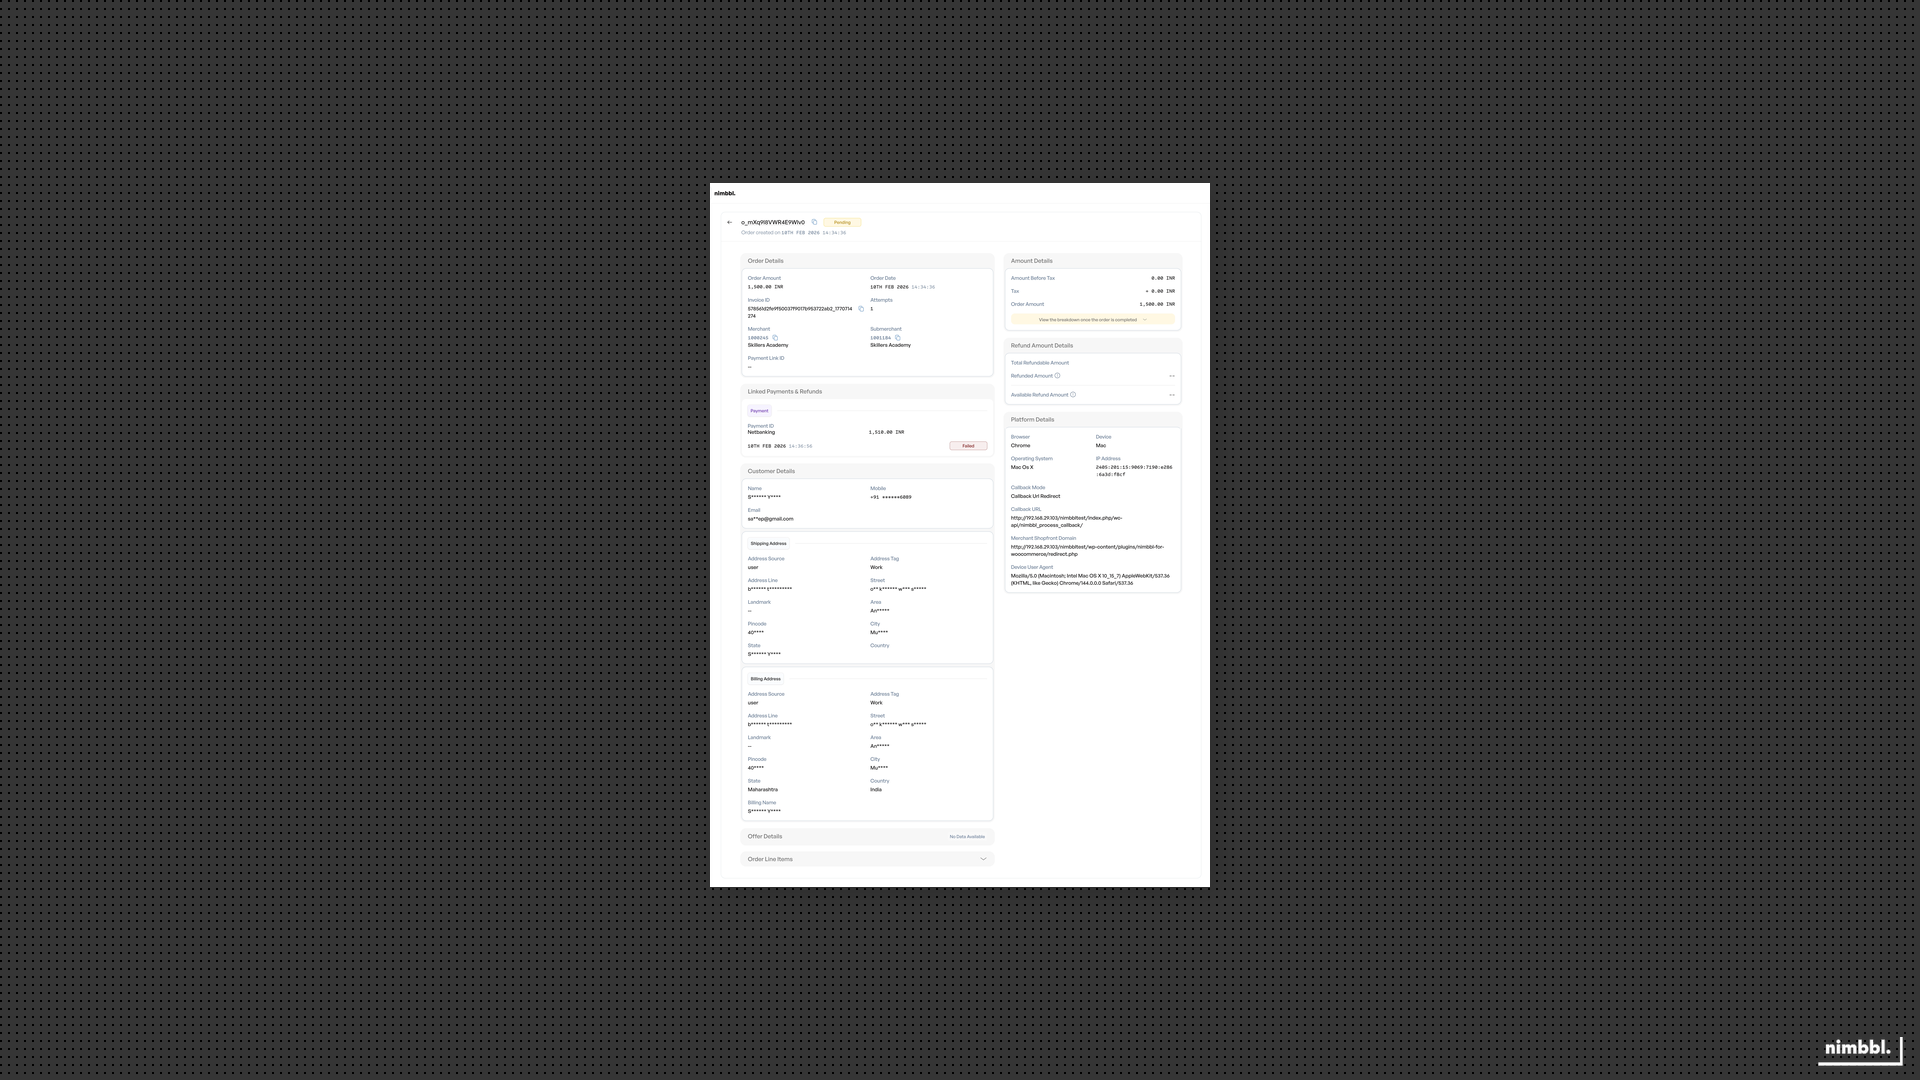Click the back arrow beside the order ID
1920x1080 pixels.
pyautogui.click(x=730, y=222)
